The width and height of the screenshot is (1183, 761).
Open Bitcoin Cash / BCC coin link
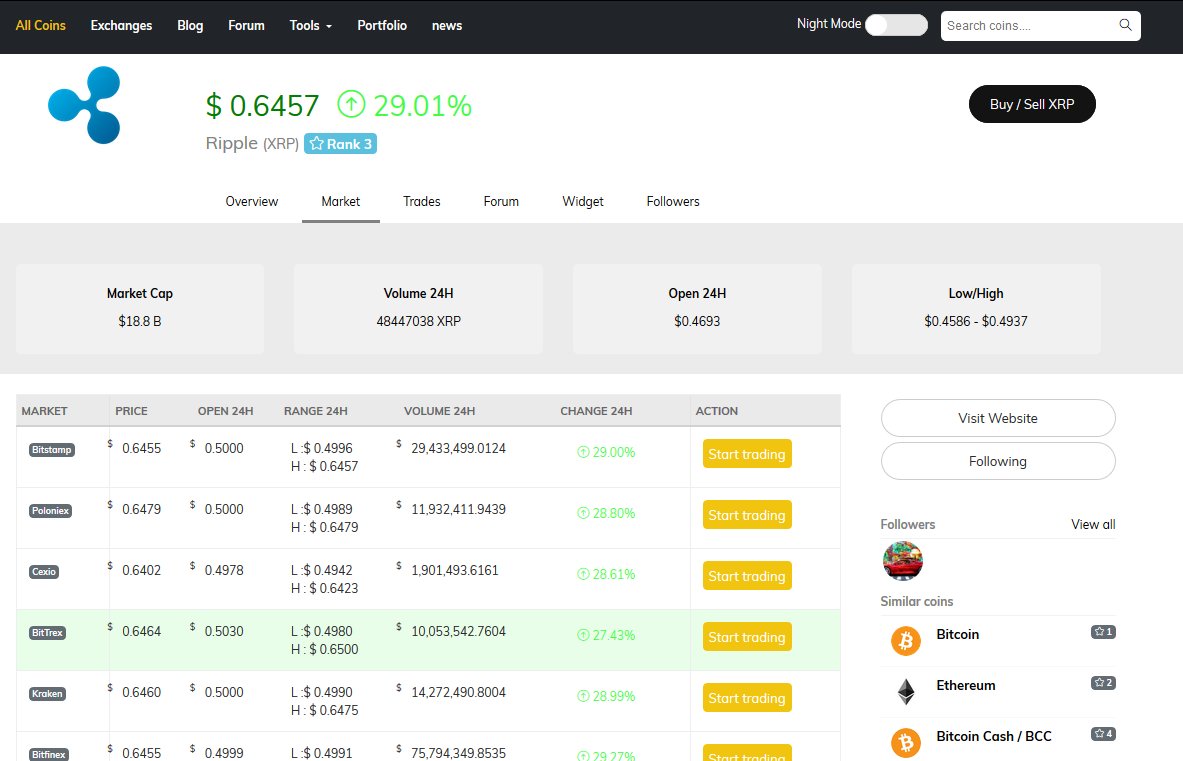(994, 736)
